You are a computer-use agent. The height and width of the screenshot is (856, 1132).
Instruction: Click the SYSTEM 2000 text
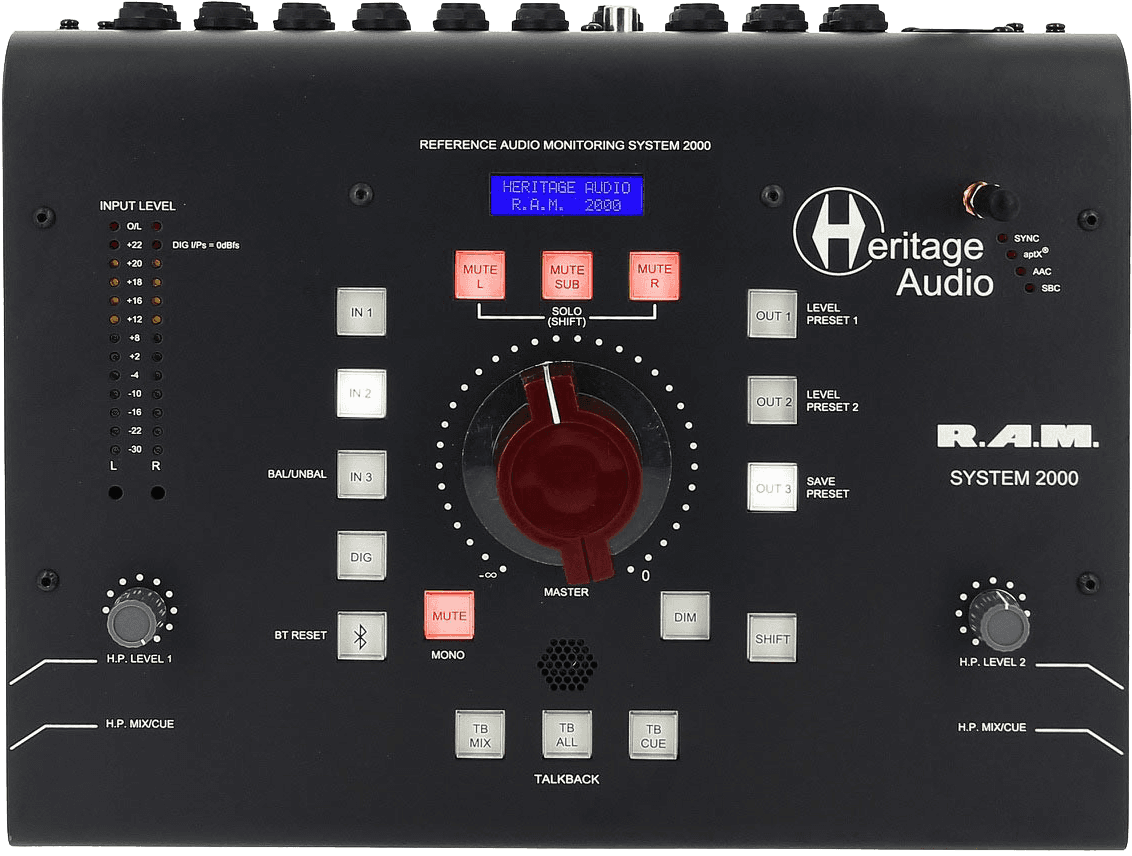[1014, 478]
